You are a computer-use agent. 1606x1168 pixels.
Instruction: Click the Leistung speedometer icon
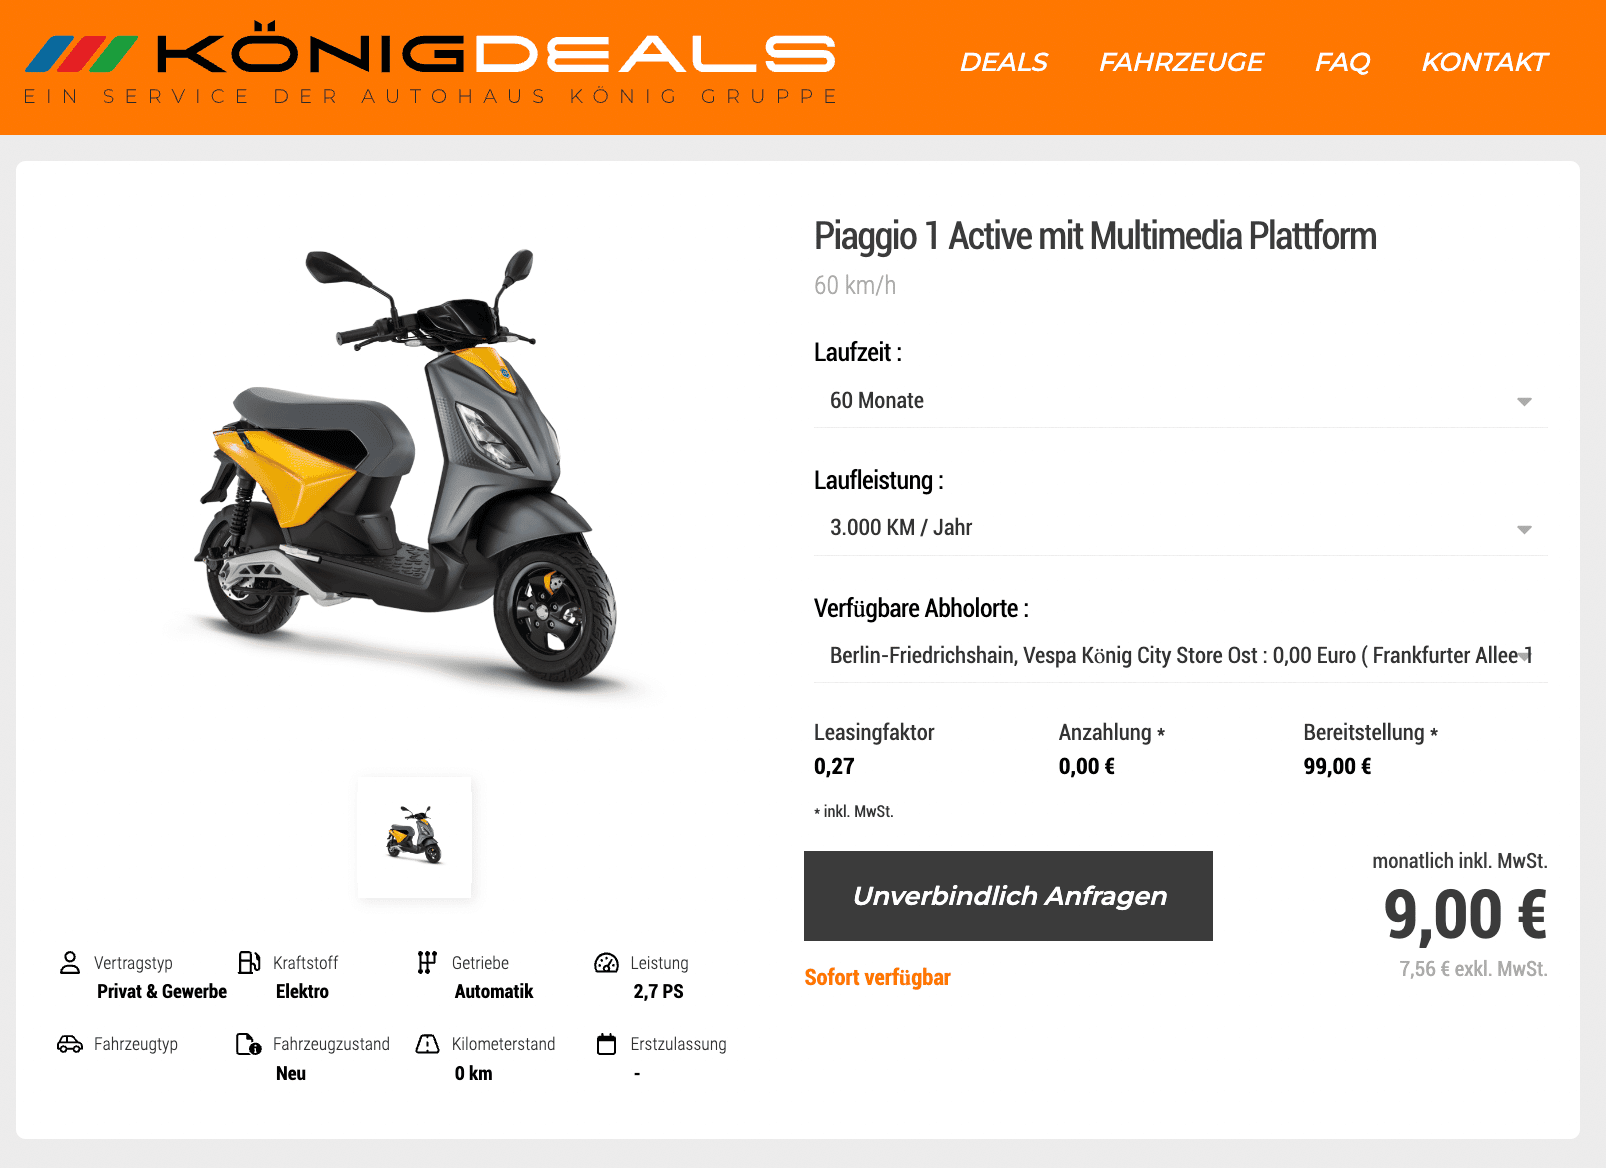[x=606, y=963]
